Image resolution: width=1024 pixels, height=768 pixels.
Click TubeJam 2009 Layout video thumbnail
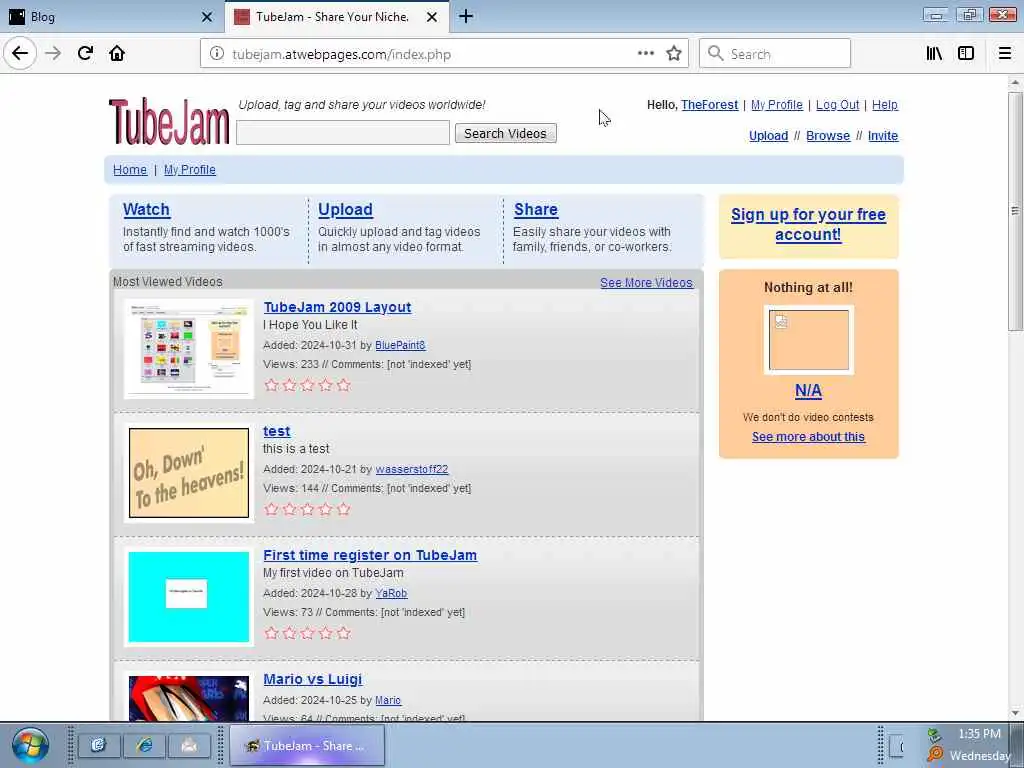point(189,349)
